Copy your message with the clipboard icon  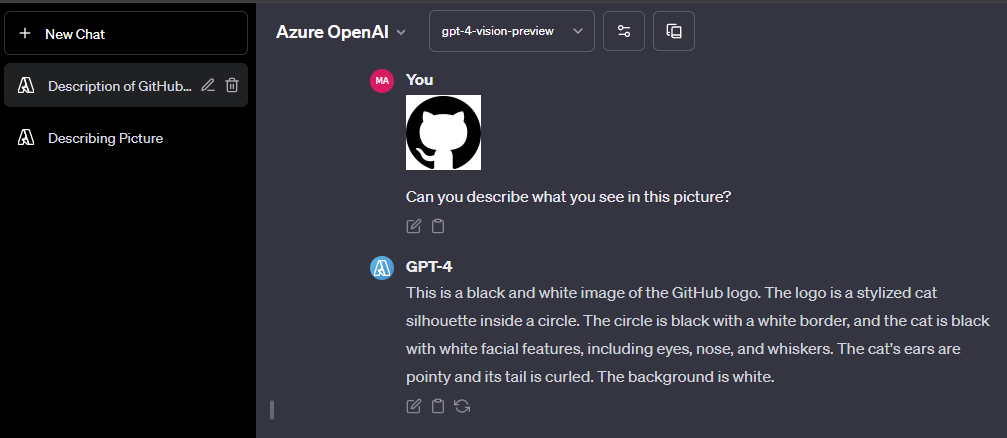437,226
